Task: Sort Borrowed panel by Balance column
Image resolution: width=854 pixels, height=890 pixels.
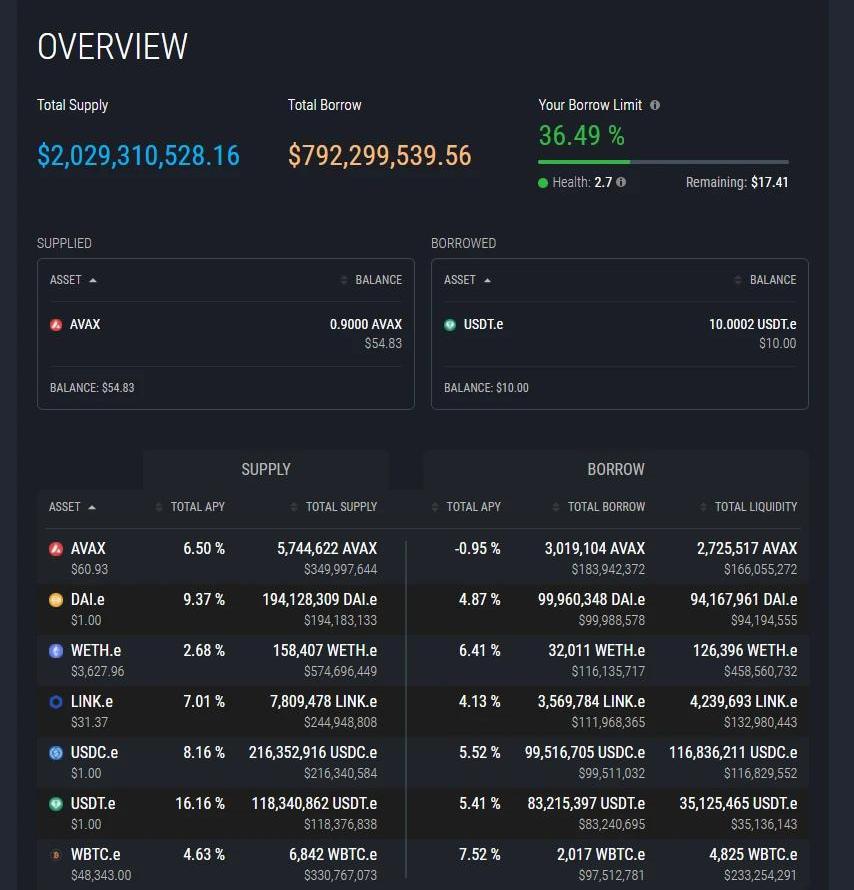Action: 766,280
